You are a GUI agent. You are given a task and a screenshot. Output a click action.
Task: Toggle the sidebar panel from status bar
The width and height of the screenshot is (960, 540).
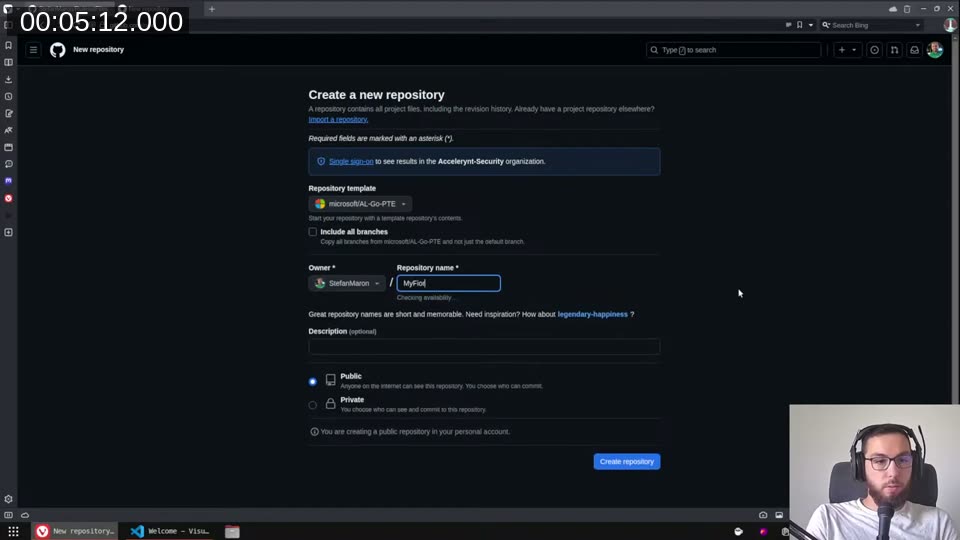pyautogui.click(x=9, y=515)
